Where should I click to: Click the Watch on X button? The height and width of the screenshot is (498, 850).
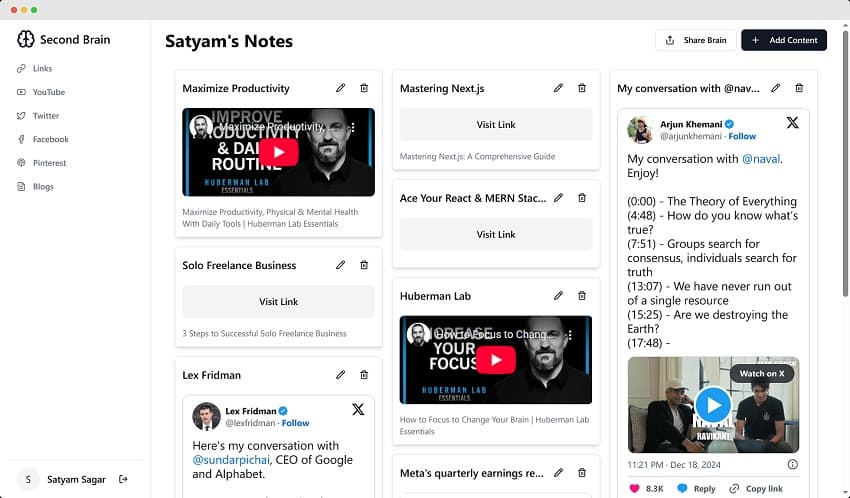762,373
